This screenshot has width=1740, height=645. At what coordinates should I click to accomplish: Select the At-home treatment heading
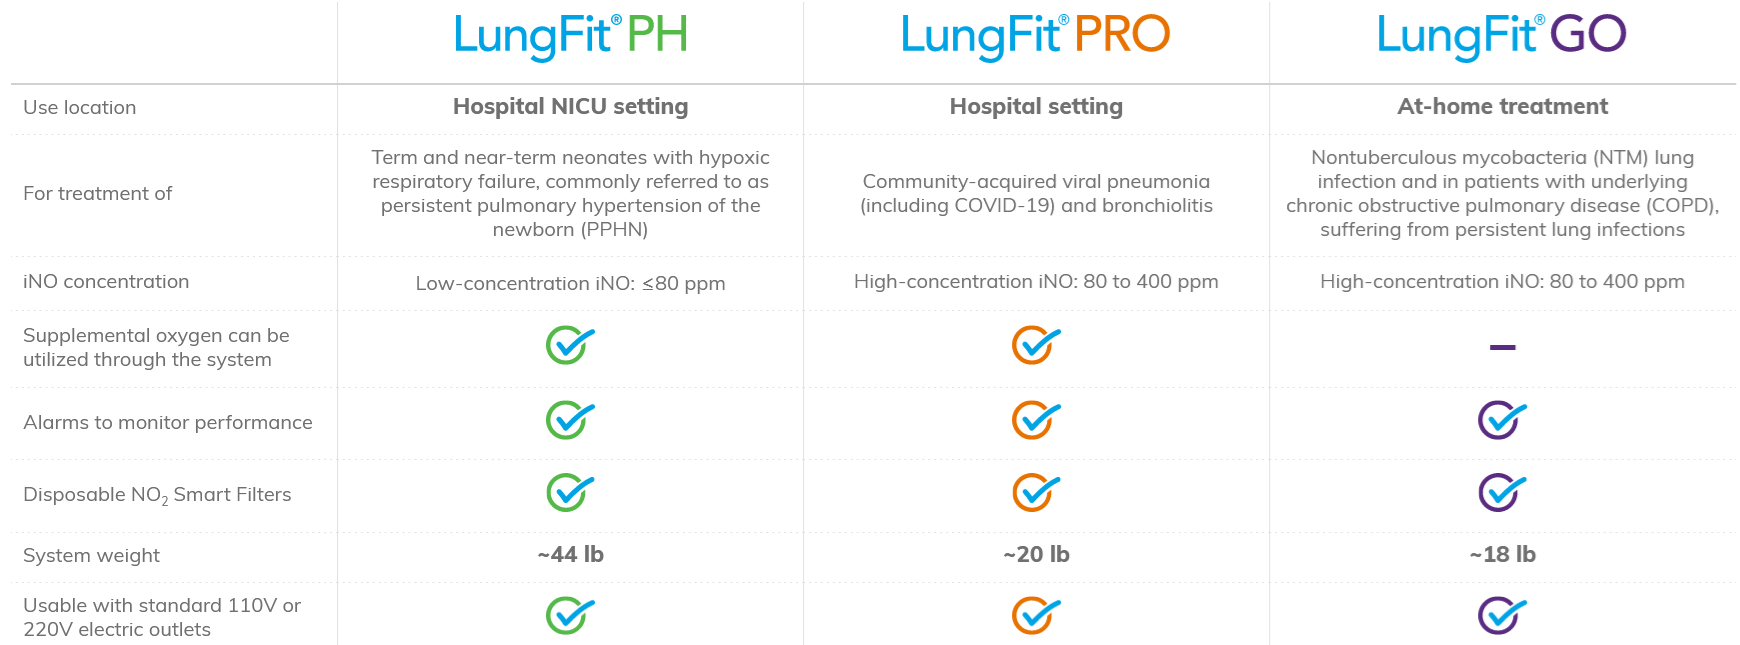(x=1502, y=106)
